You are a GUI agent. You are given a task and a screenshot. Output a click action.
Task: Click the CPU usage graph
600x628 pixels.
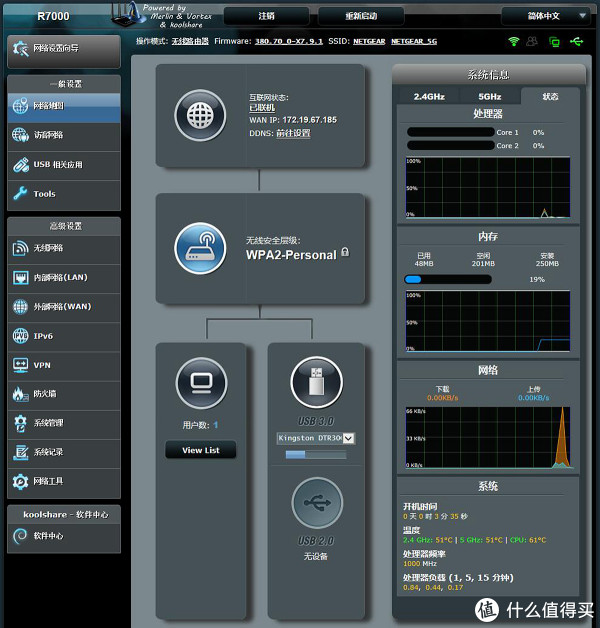point(488,187)
